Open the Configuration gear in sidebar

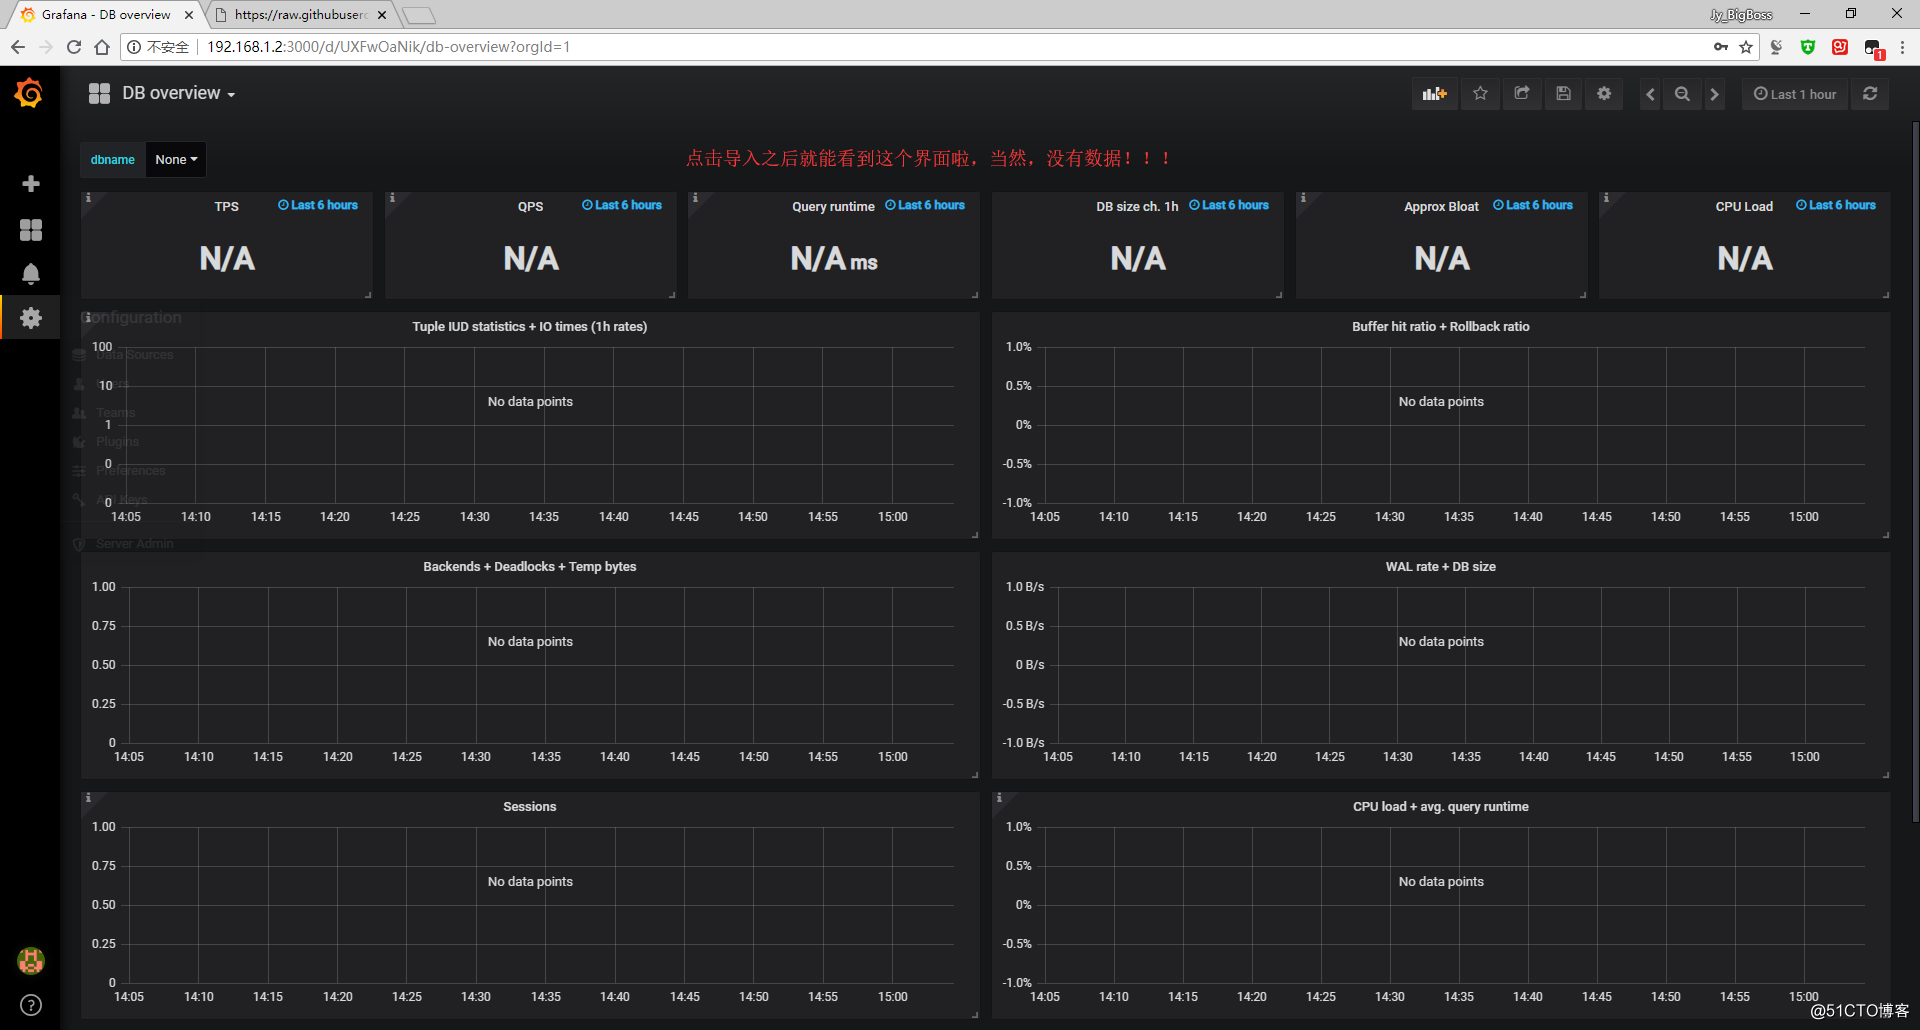31,318
